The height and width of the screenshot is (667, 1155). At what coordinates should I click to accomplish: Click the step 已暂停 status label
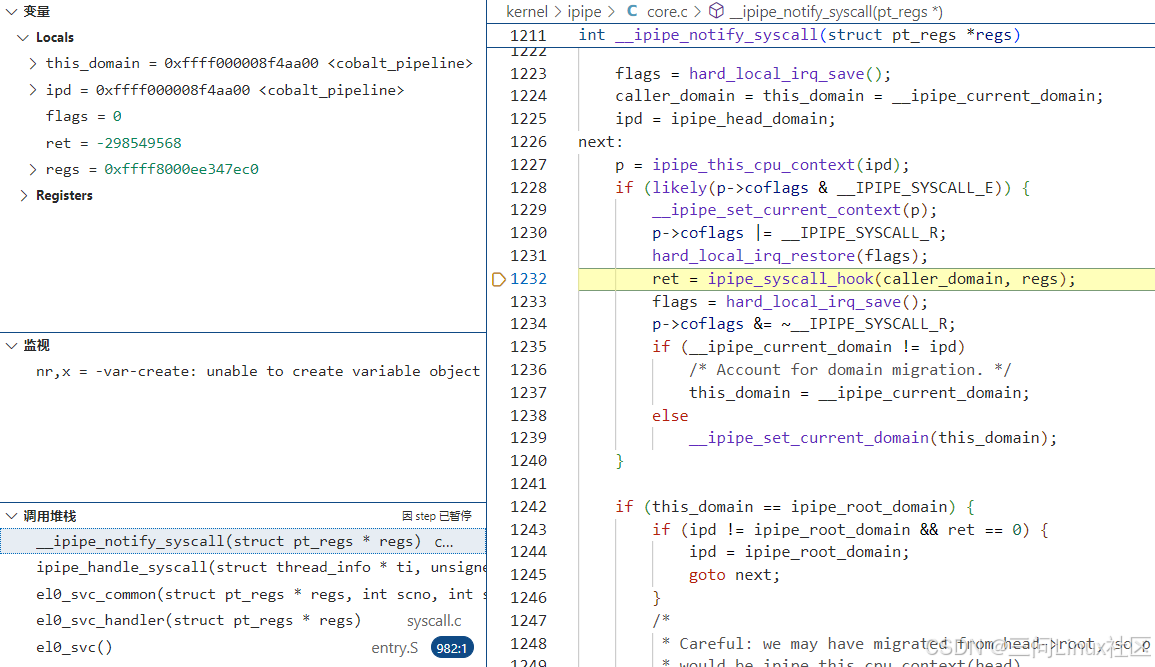[x=437, y=516]
